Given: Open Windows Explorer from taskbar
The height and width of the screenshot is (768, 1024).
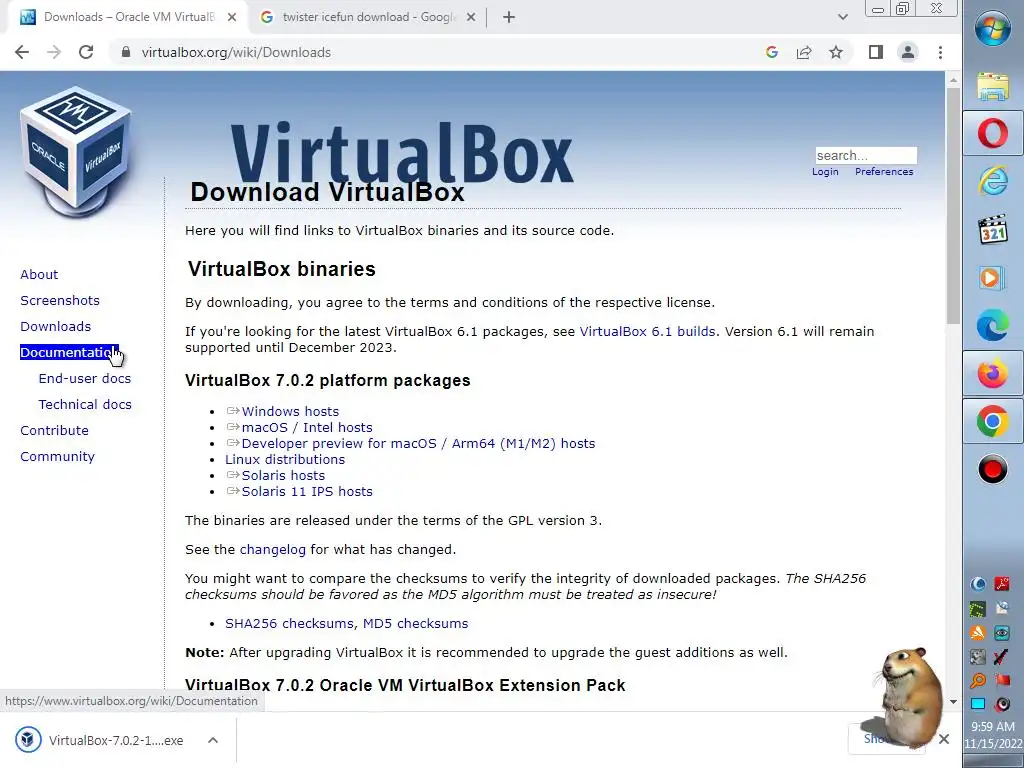Looking at the screenshot, I should [x=993, y=86].
